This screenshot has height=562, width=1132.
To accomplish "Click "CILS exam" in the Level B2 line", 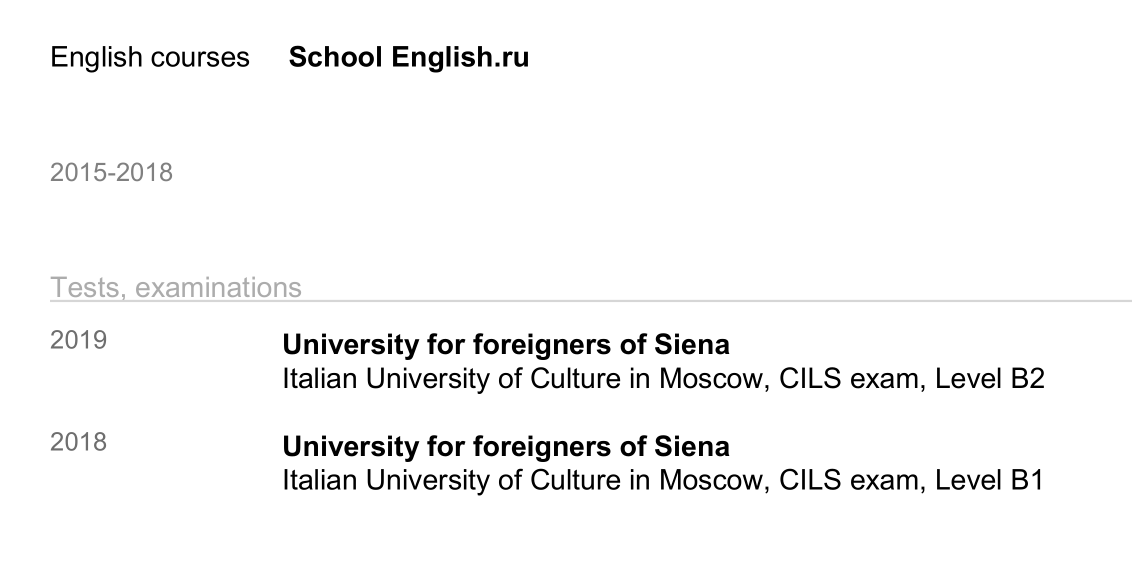I will pyautogui.click(x=848, y=380).
